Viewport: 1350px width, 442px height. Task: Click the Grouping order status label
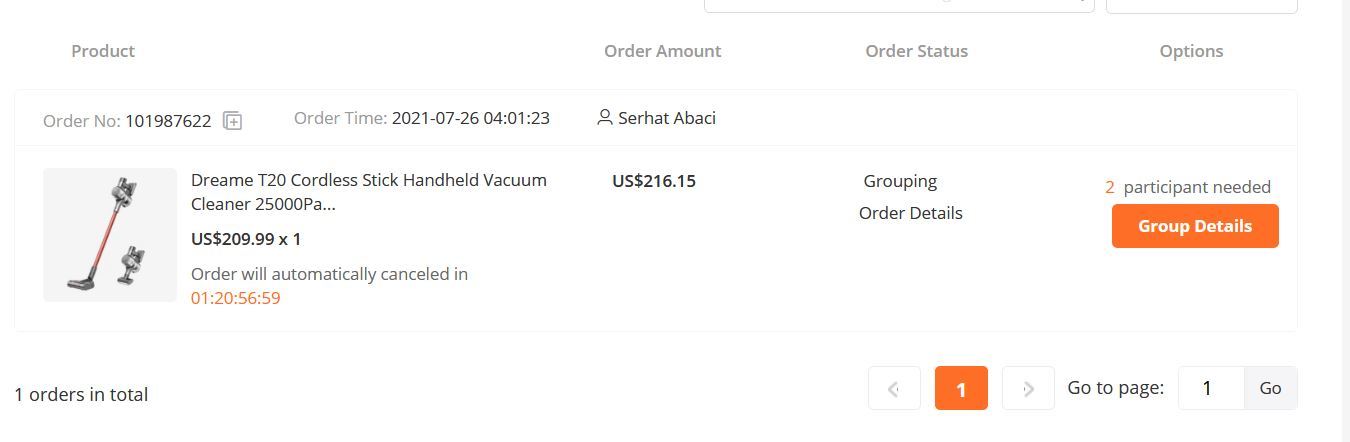[900, 181]
